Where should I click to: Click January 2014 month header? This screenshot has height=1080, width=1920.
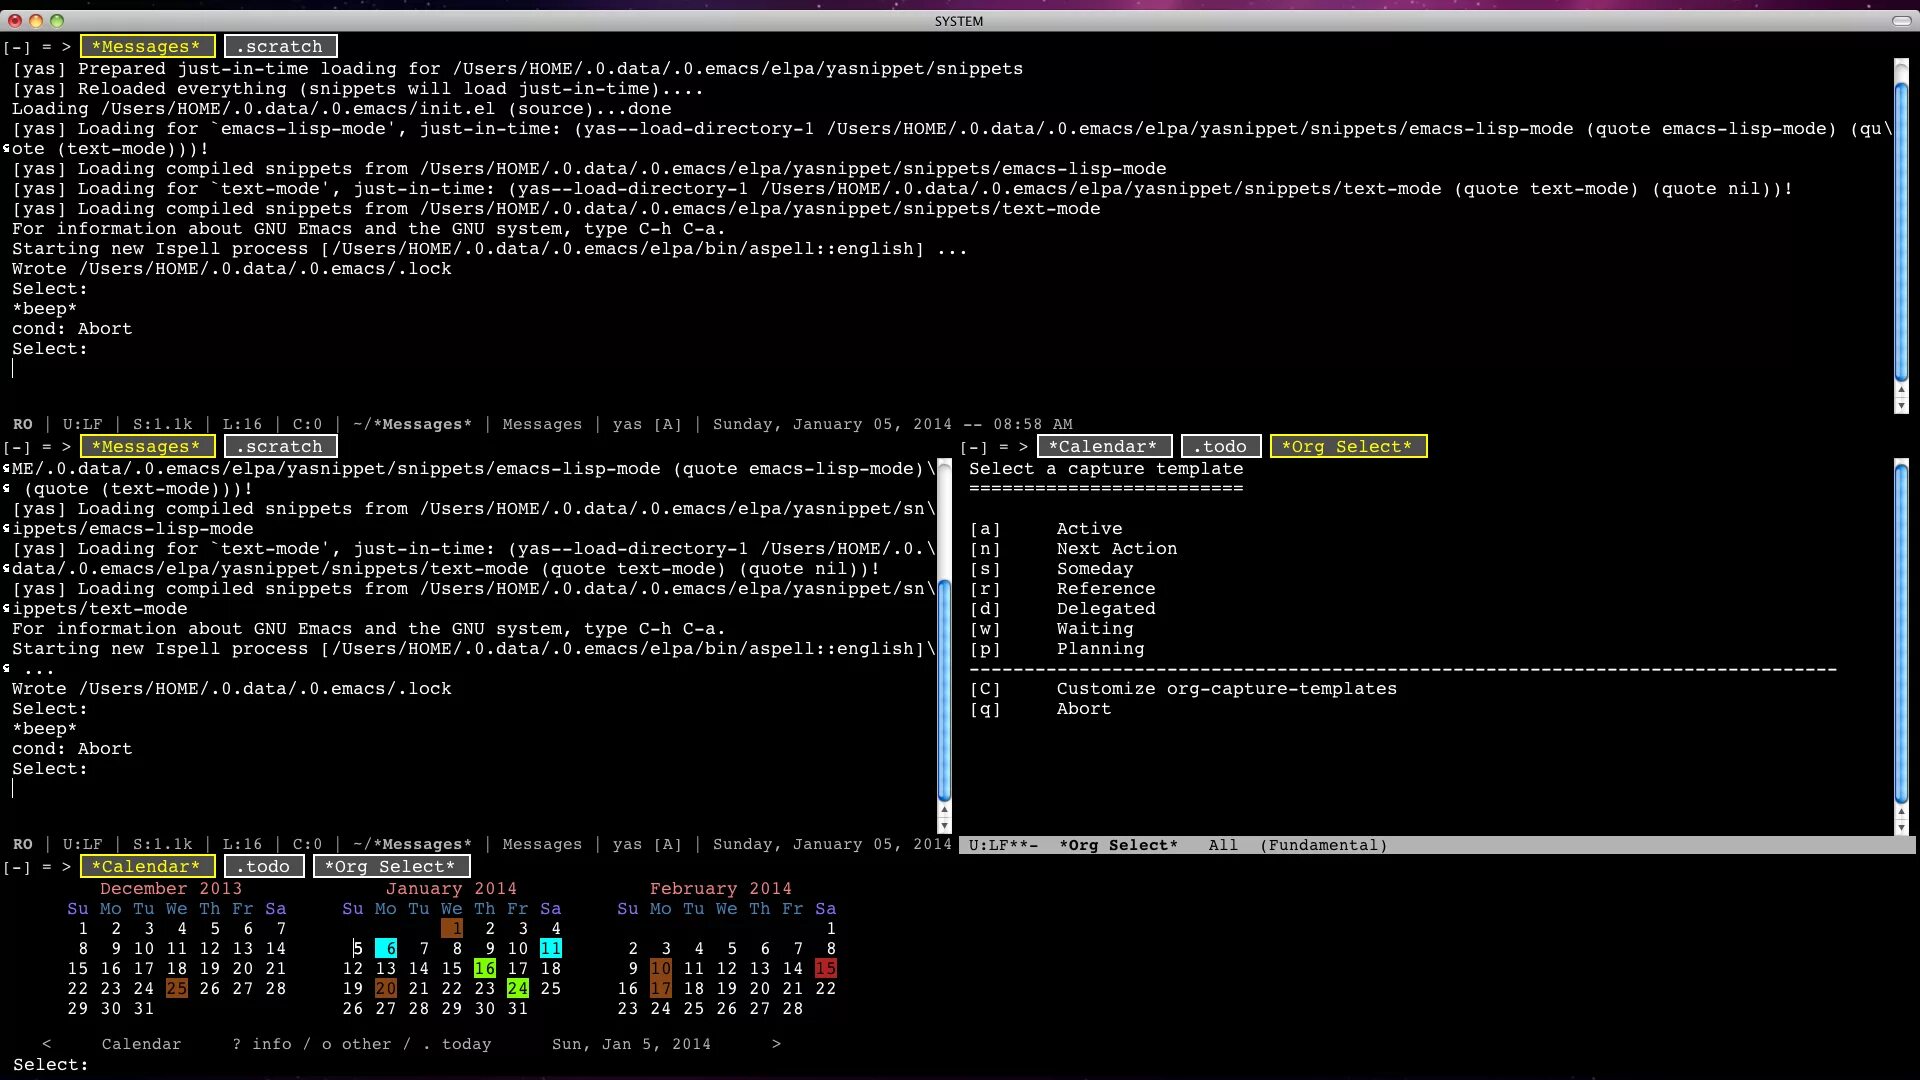click(x=451, y=888)
